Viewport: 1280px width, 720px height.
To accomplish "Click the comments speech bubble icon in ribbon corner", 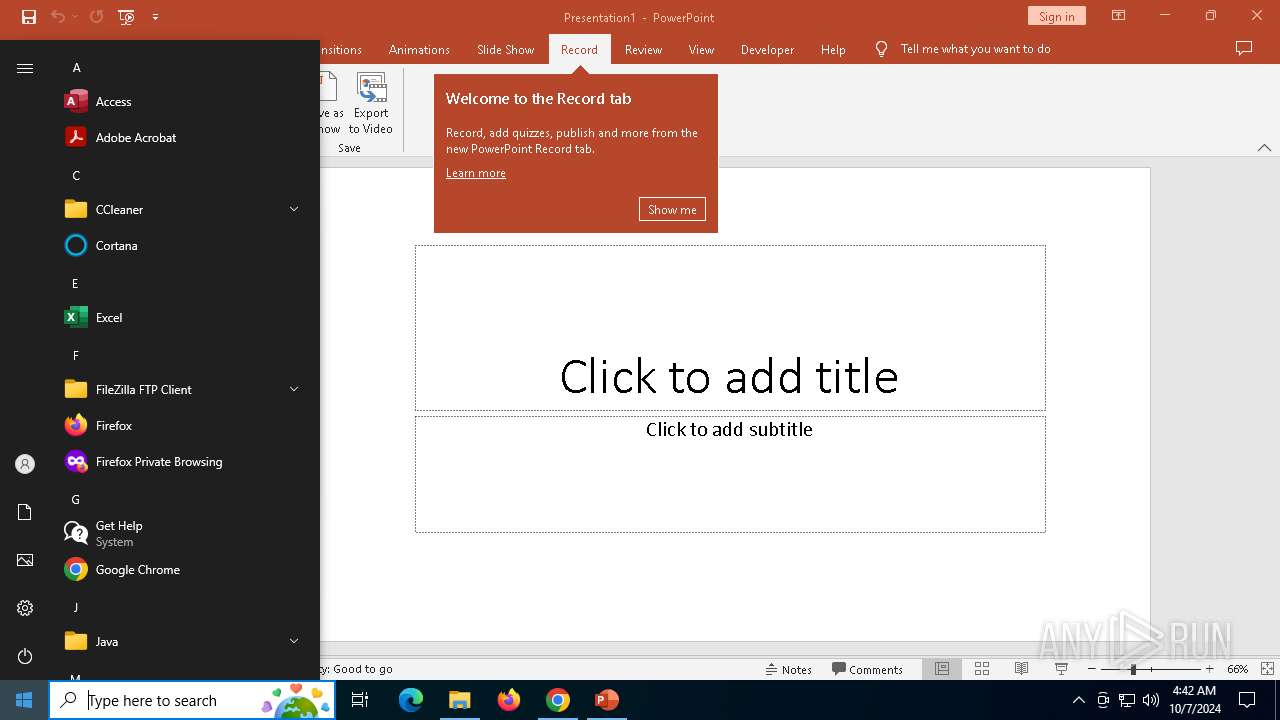I will (1244, 48).
